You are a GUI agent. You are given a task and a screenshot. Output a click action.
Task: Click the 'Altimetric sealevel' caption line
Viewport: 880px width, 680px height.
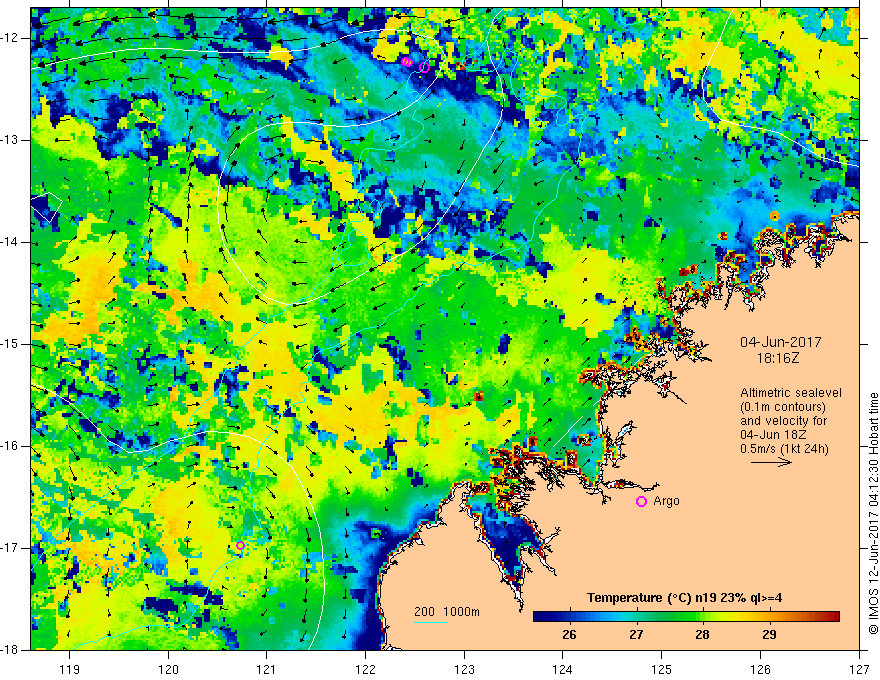pos(791,393)
